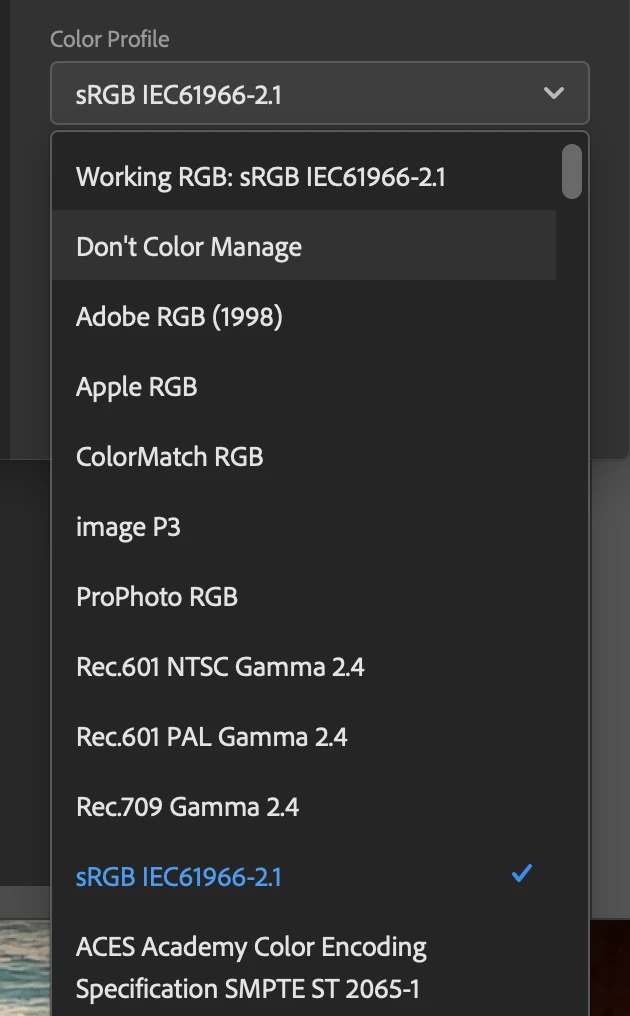Pick Apple RGB from the list
Image resolution: width=630 pixels, height=1016 pixels.
pos(137,387)
